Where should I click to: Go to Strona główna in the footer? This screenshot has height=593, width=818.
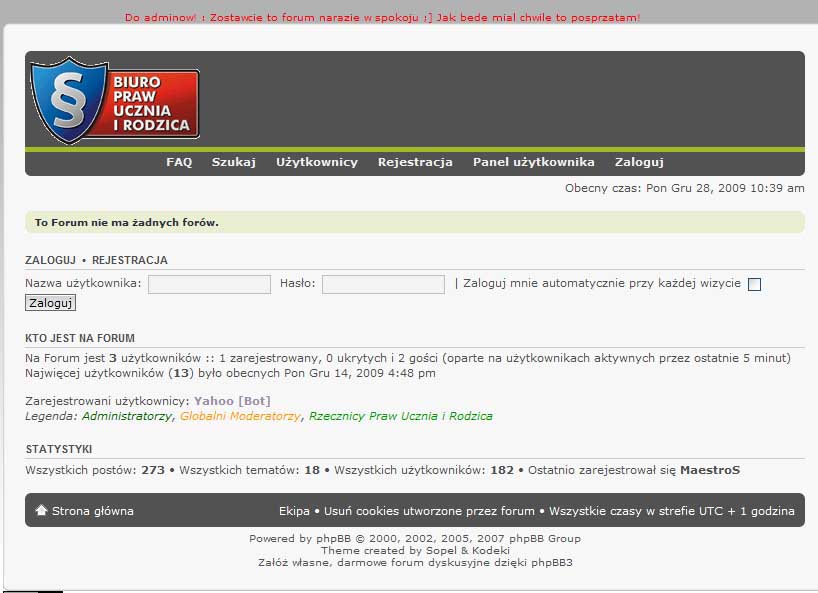(x=93, y=511)
